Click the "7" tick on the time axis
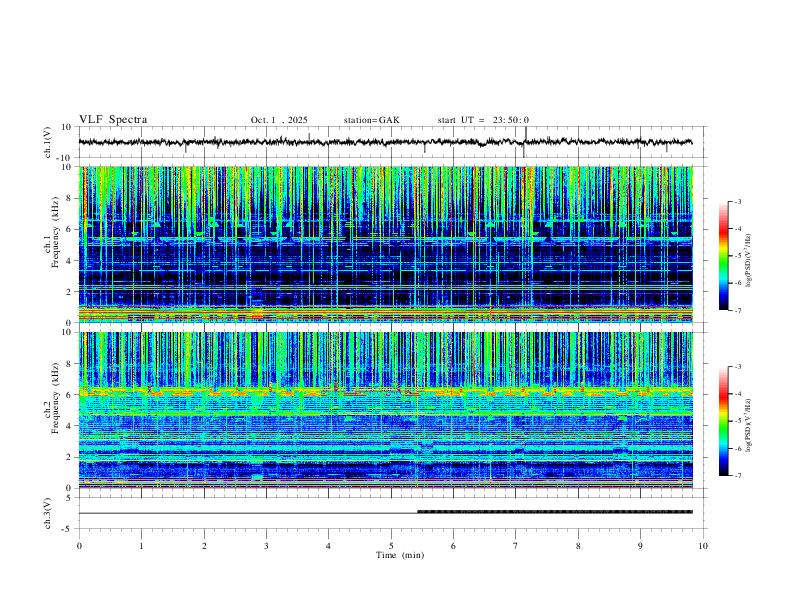This screenshot has height=612, width=792. [x=516, y=546]
